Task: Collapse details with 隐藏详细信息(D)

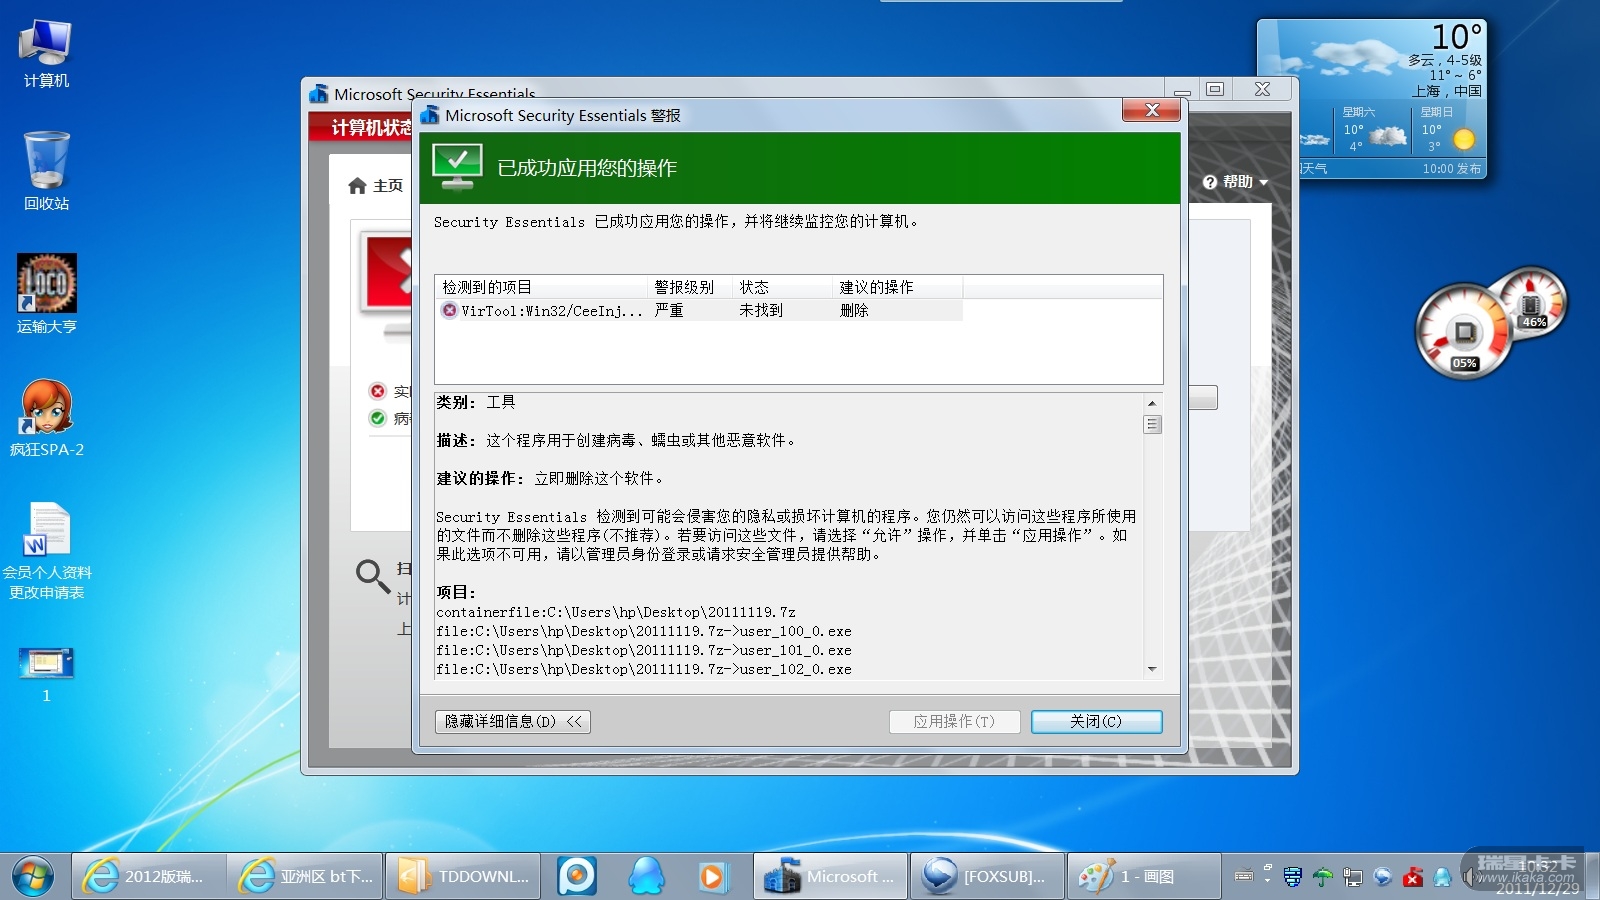Action: [513, 722]
